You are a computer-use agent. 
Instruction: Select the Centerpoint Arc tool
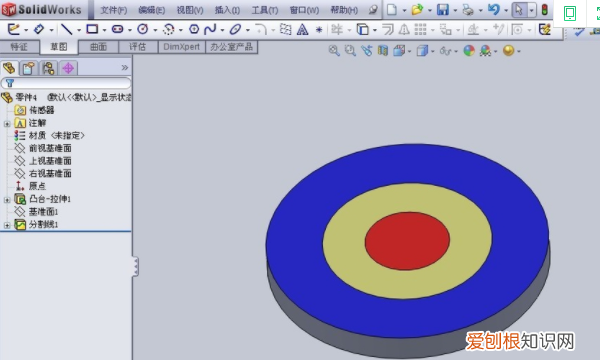(168, 29)
